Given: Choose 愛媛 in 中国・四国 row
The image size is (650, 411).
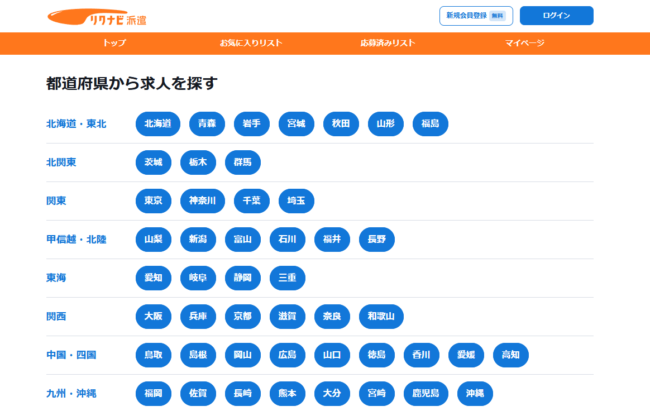Looking at the screenshot, I should point(466,355).
